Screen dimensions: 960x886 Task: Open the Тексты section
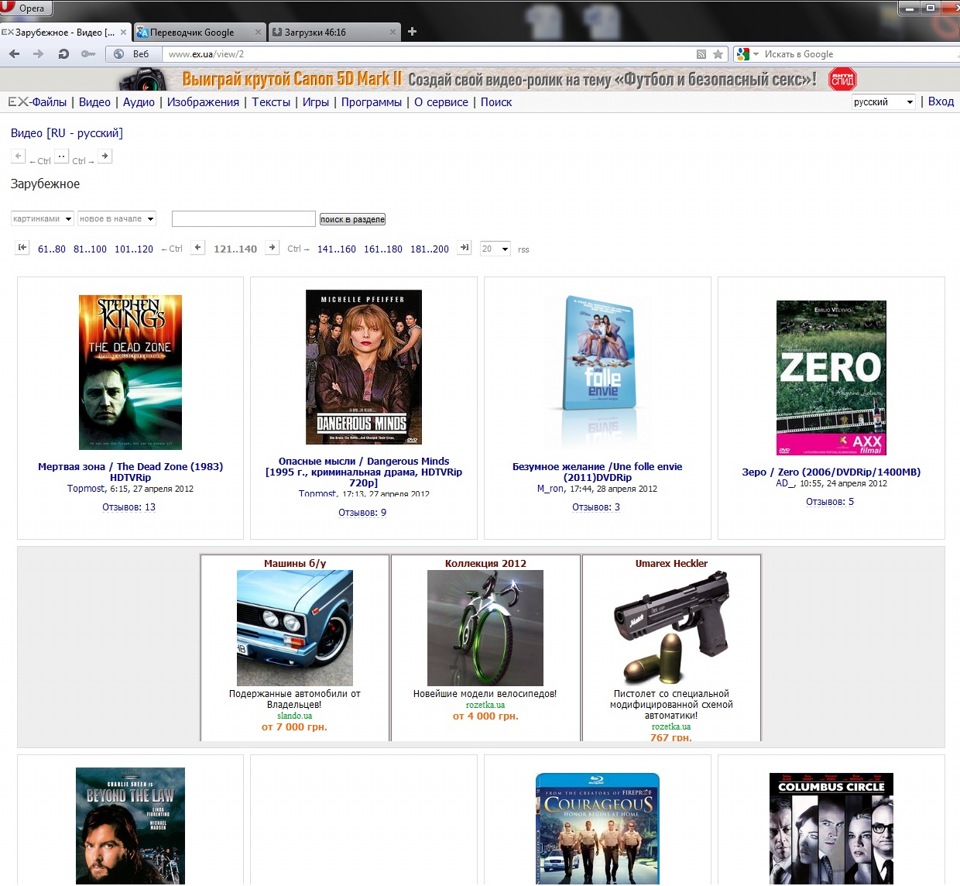(271, 102)
